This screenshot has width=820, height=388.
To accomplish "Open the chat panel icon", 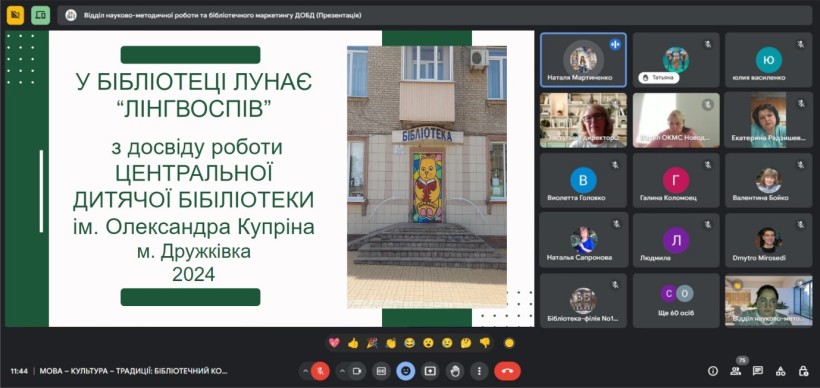I will (758, 371).
